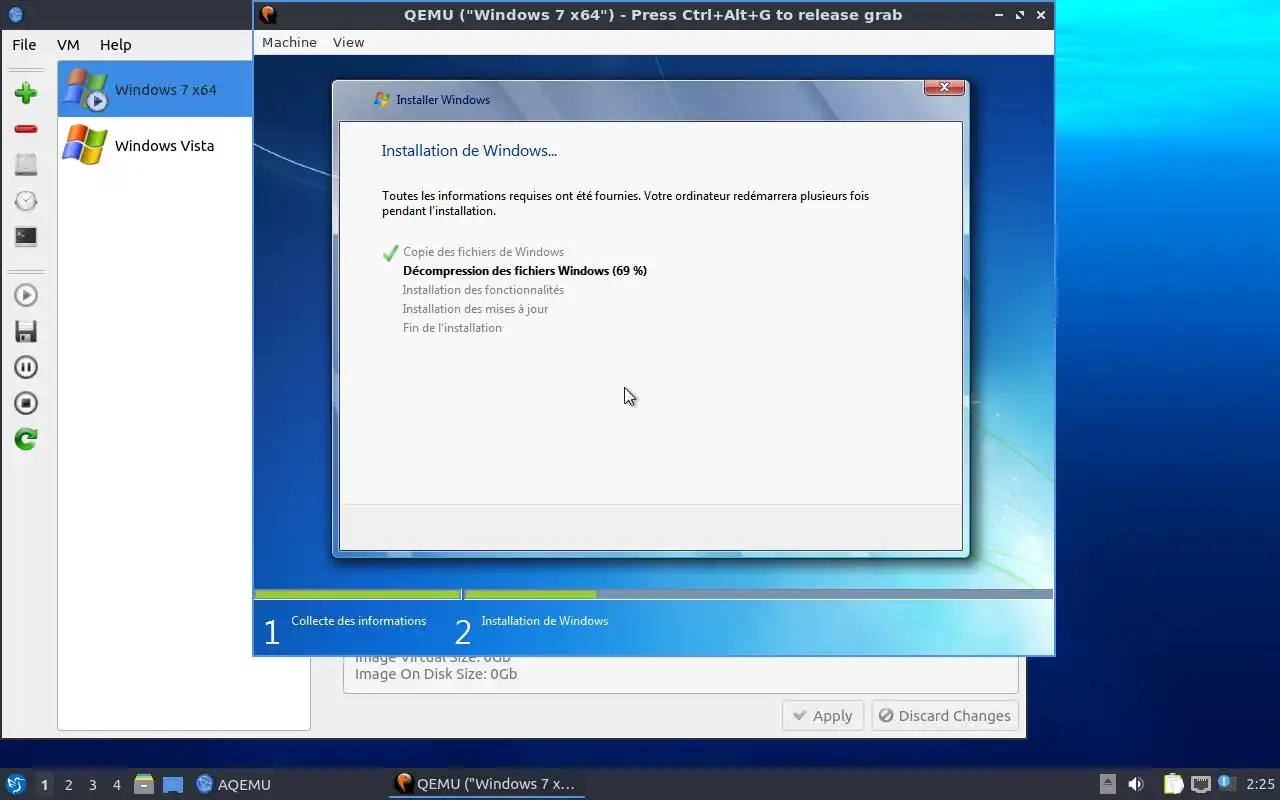
Task: Maximize the QEMU window
Action: click(x=1020, y=15)
